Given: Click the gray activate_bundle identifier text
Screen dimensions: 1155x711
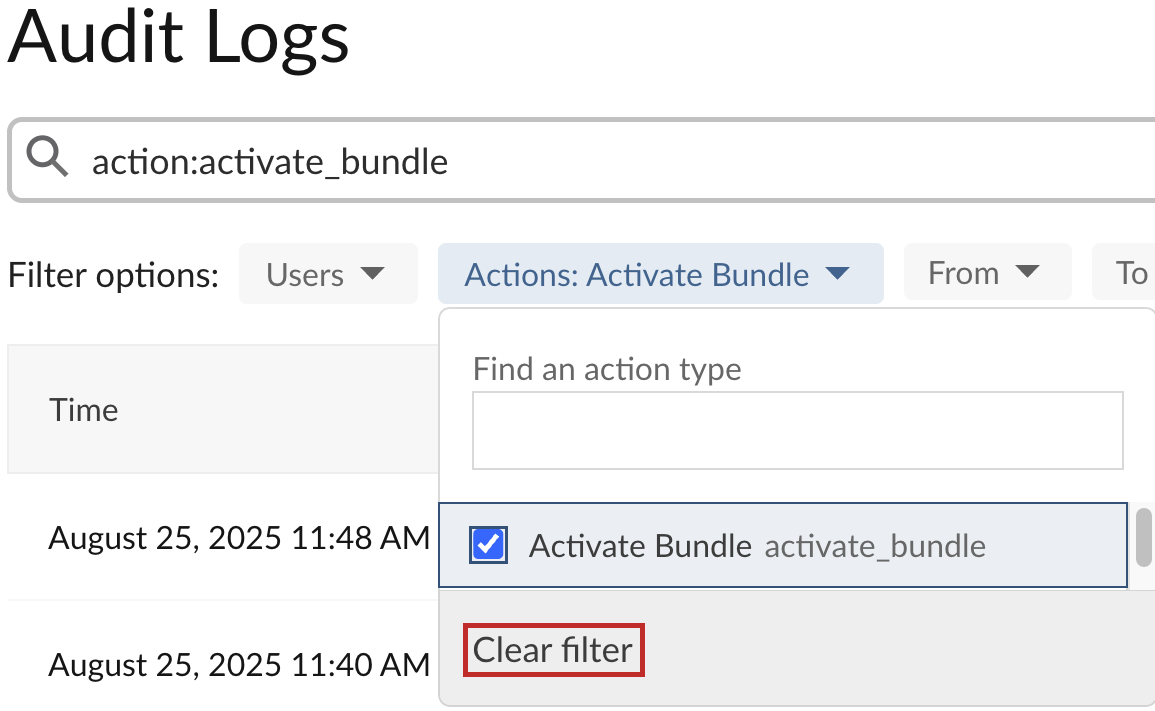Looking at the screenshot, I should [x=875, y=547].
